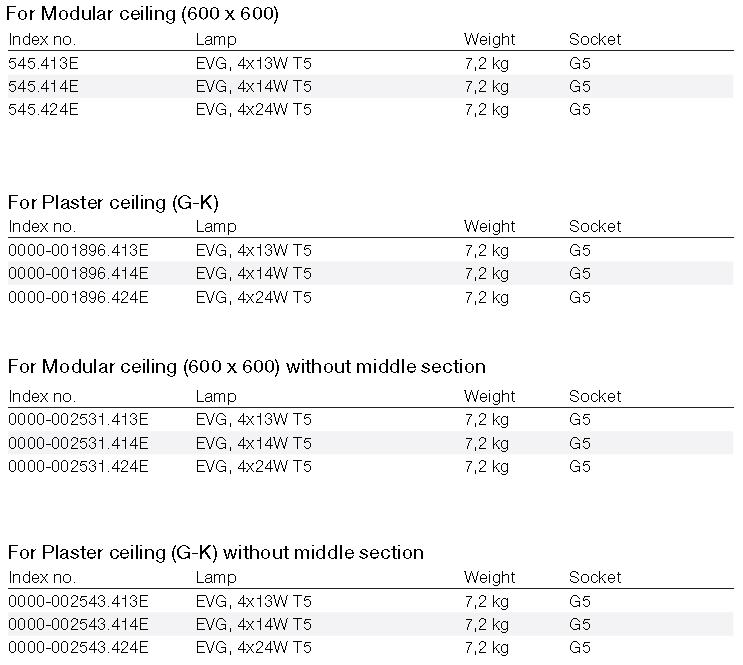Select index 0000-001896.413E in Plaster ceiling table

(78, 250)
